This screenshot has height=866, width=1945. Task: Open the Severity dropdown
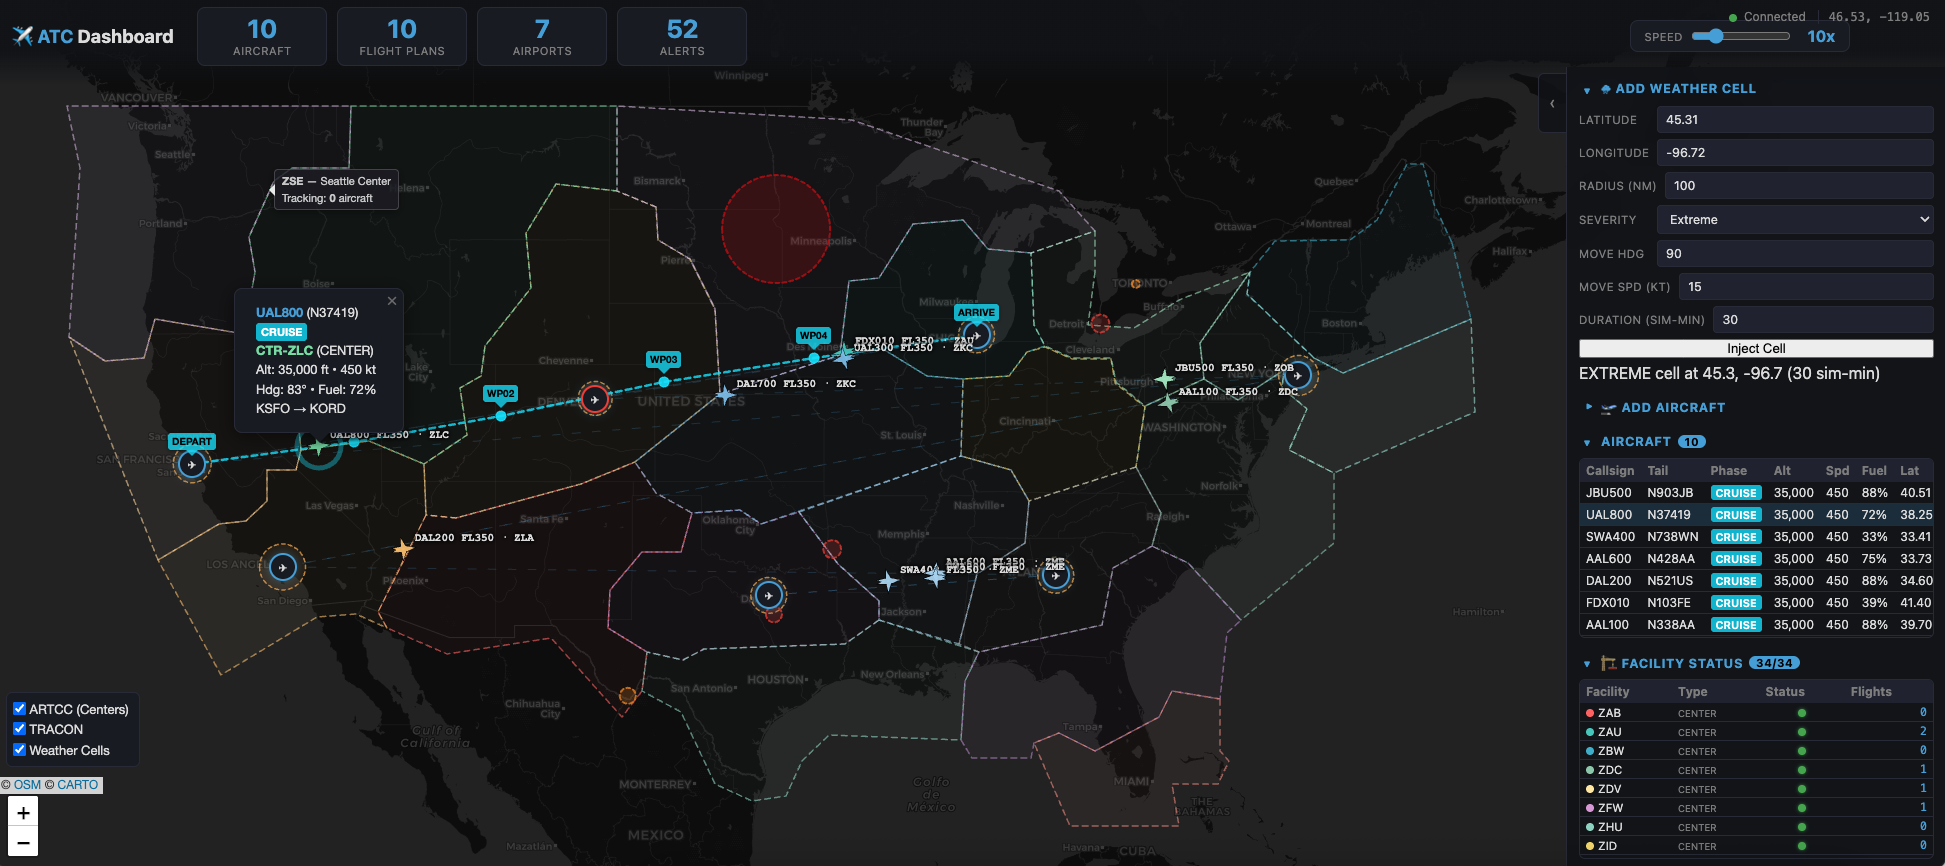coord(1795,220)
